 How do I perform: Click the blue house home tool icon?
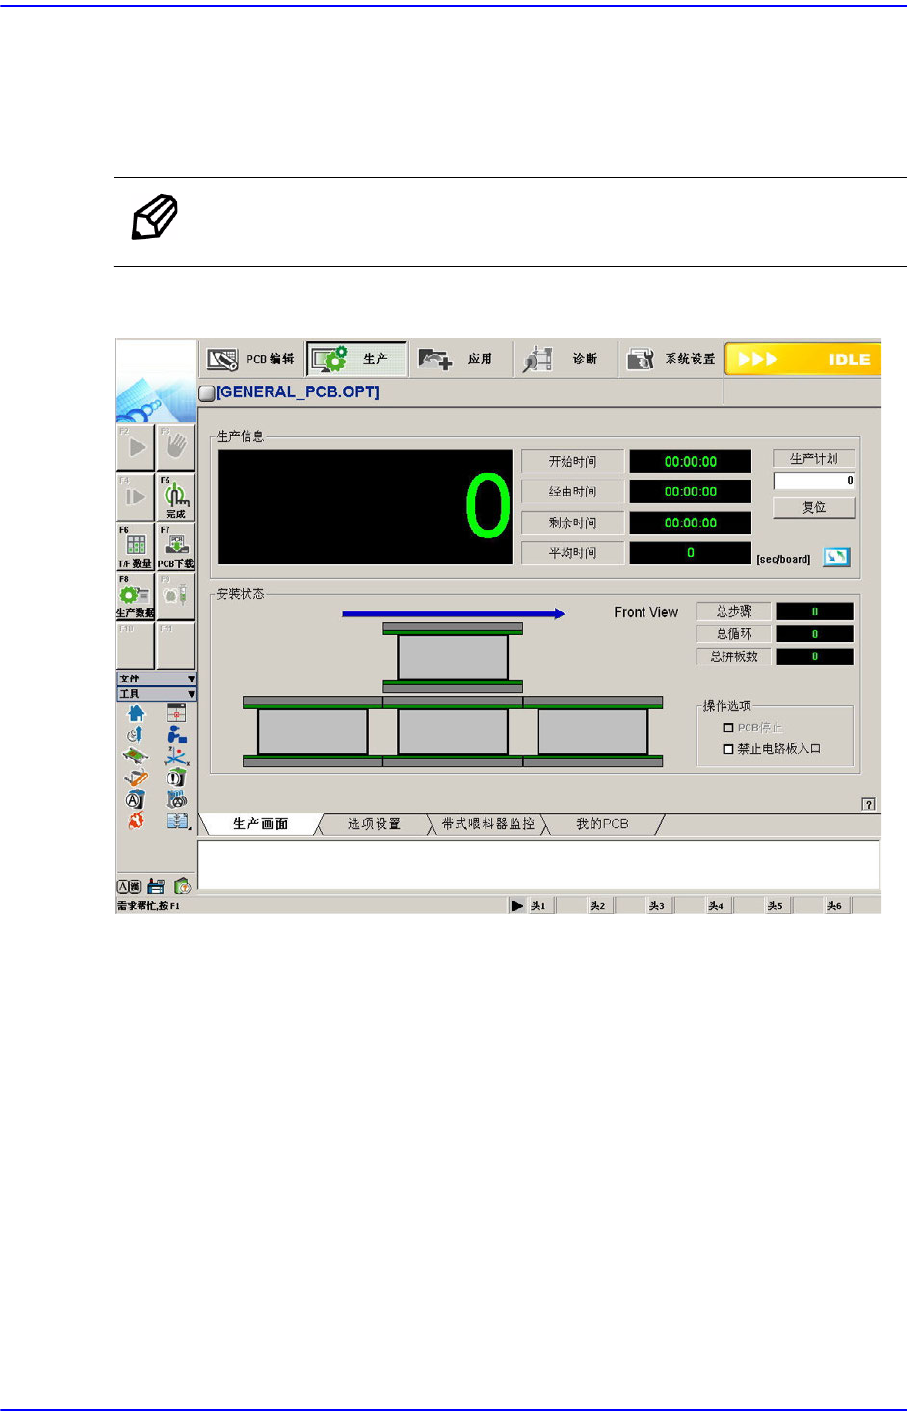136,714
